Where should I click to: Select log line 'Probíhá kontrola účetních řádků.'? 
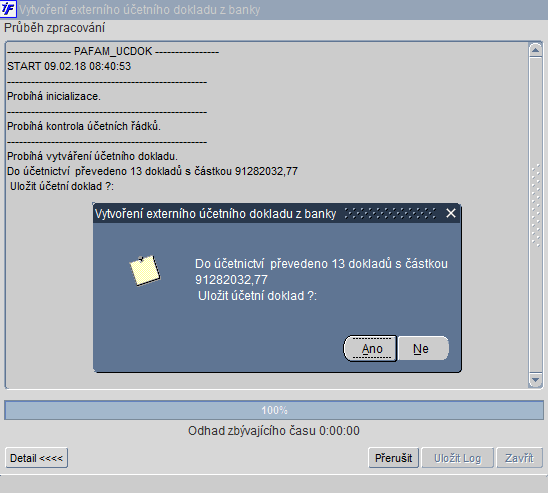point(84,126)
